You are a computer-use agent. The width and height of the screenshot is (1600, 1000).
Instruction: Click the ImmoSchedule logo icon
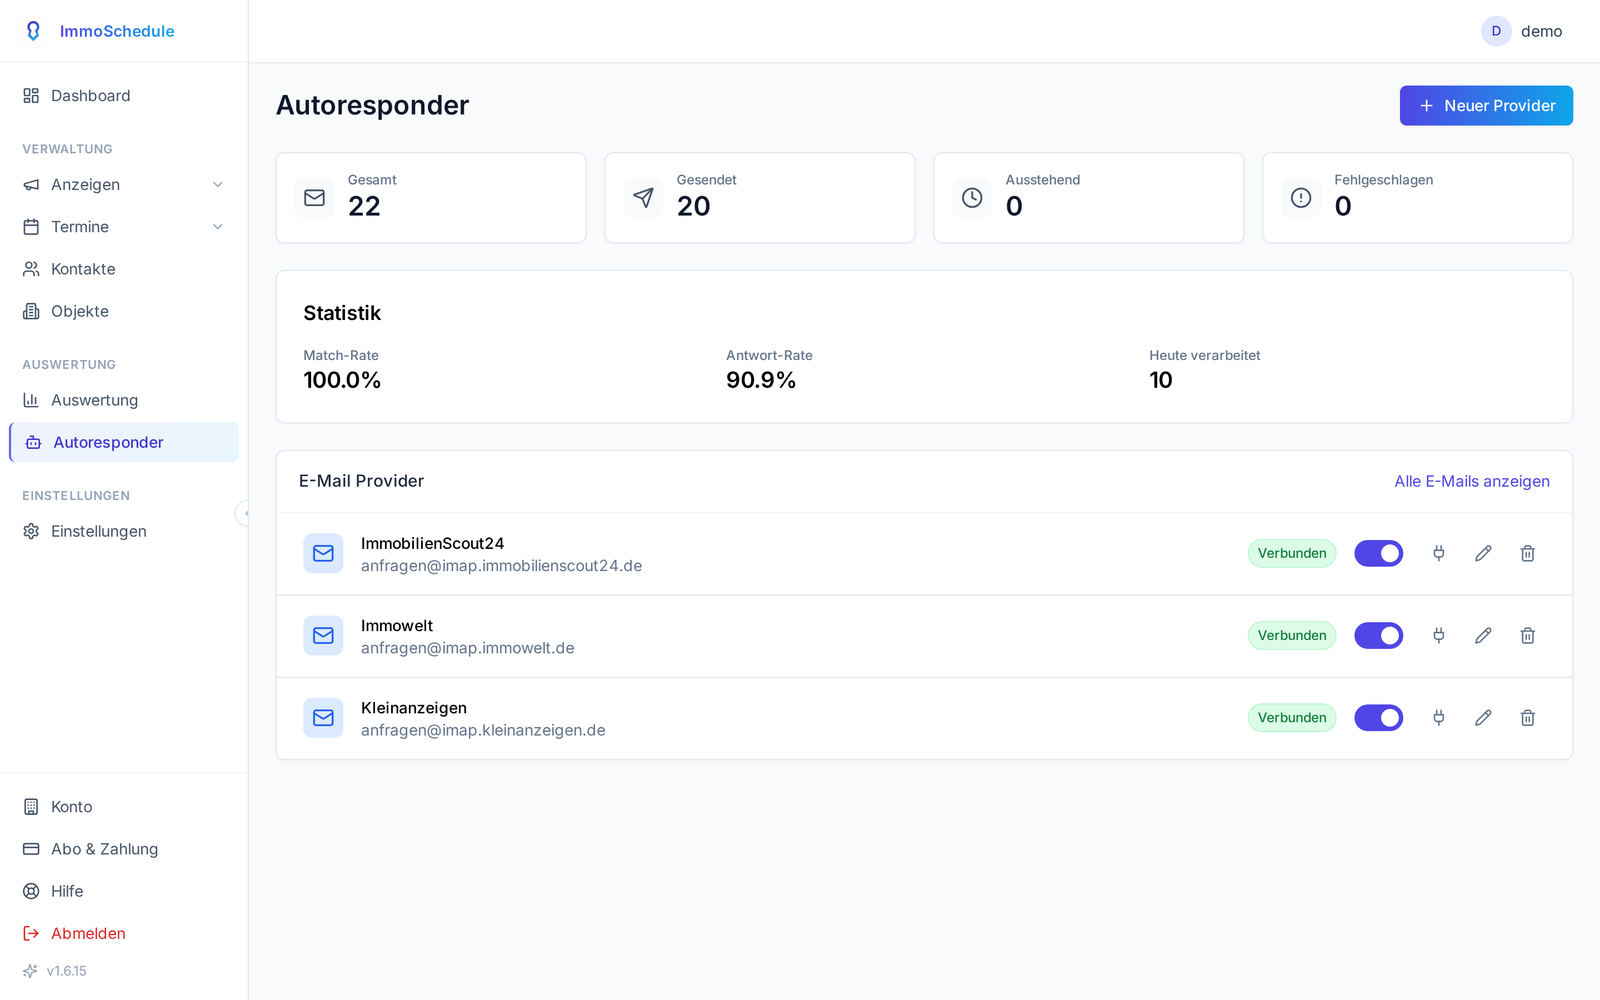tap(33, 31)
